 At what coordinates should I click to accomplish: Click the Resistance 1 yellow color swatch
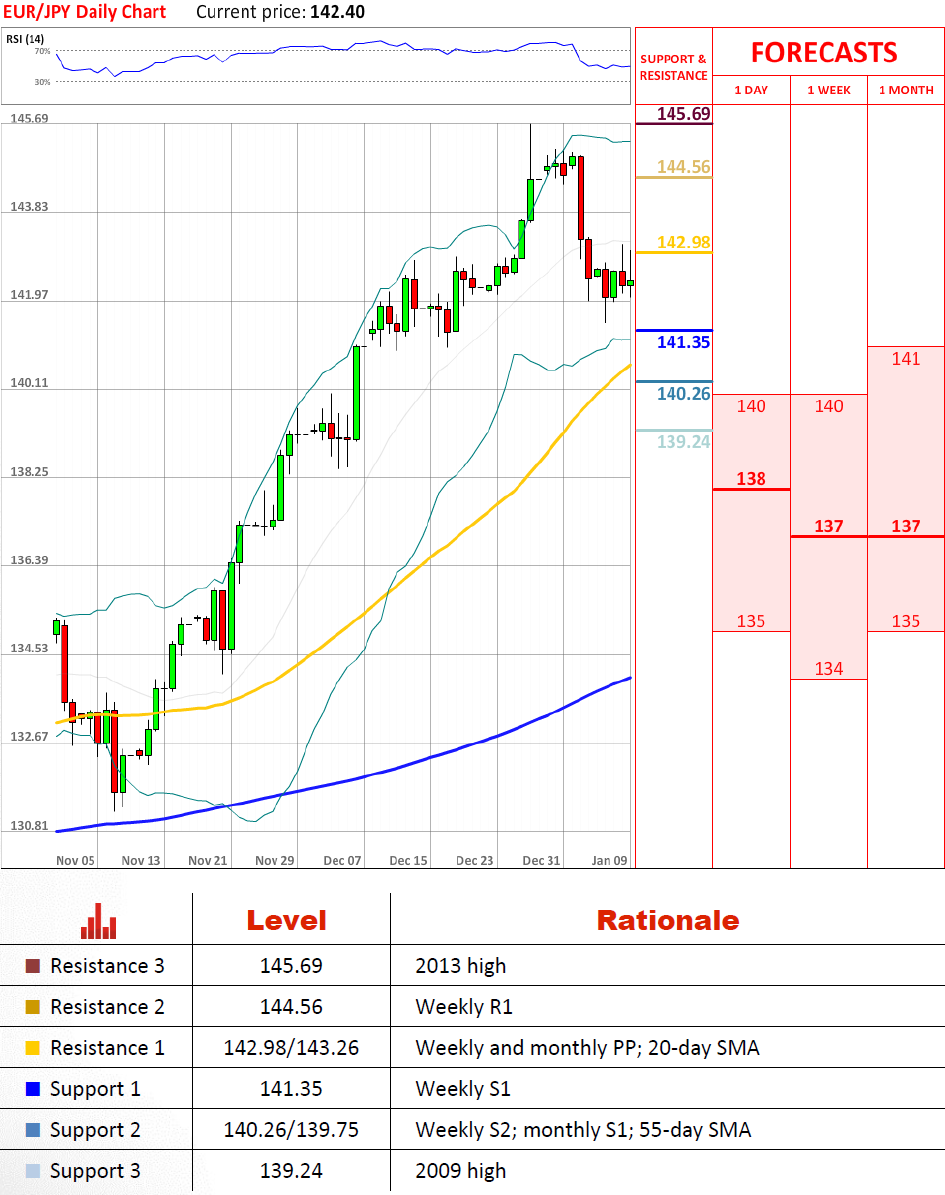tap(33, 1048)
